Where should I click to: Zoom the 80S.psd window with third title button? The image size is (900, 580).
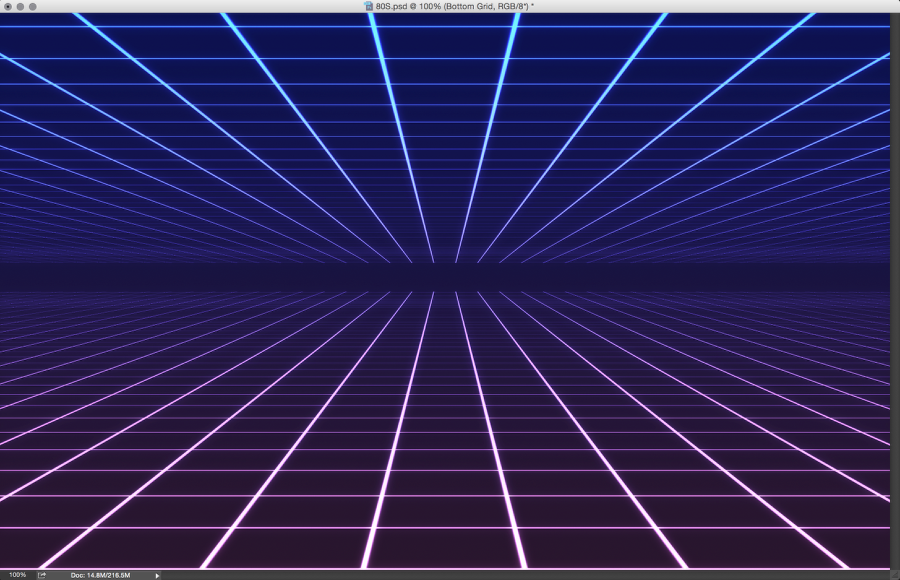pos(33,6)
